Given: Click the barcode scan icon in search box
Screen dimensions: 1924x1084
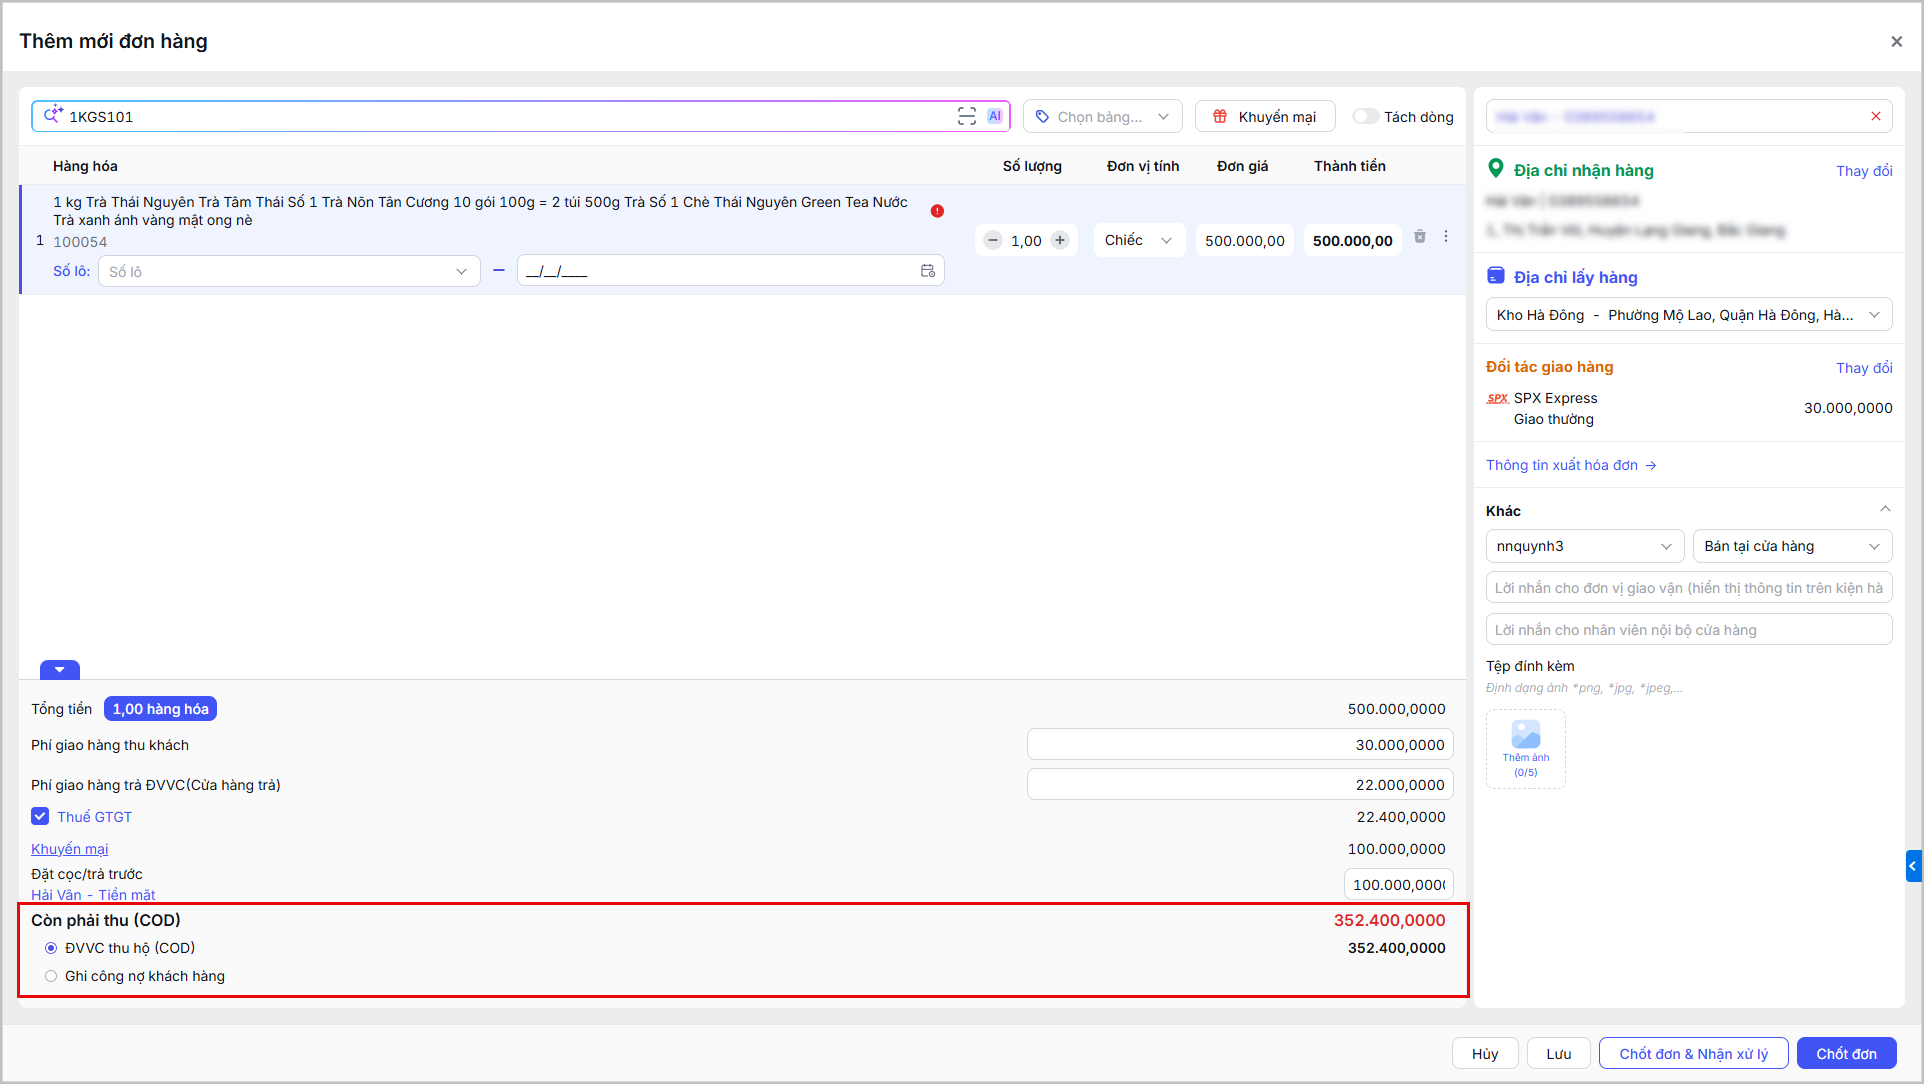Looking at the screenshot, I should click(x=966, y=116).
